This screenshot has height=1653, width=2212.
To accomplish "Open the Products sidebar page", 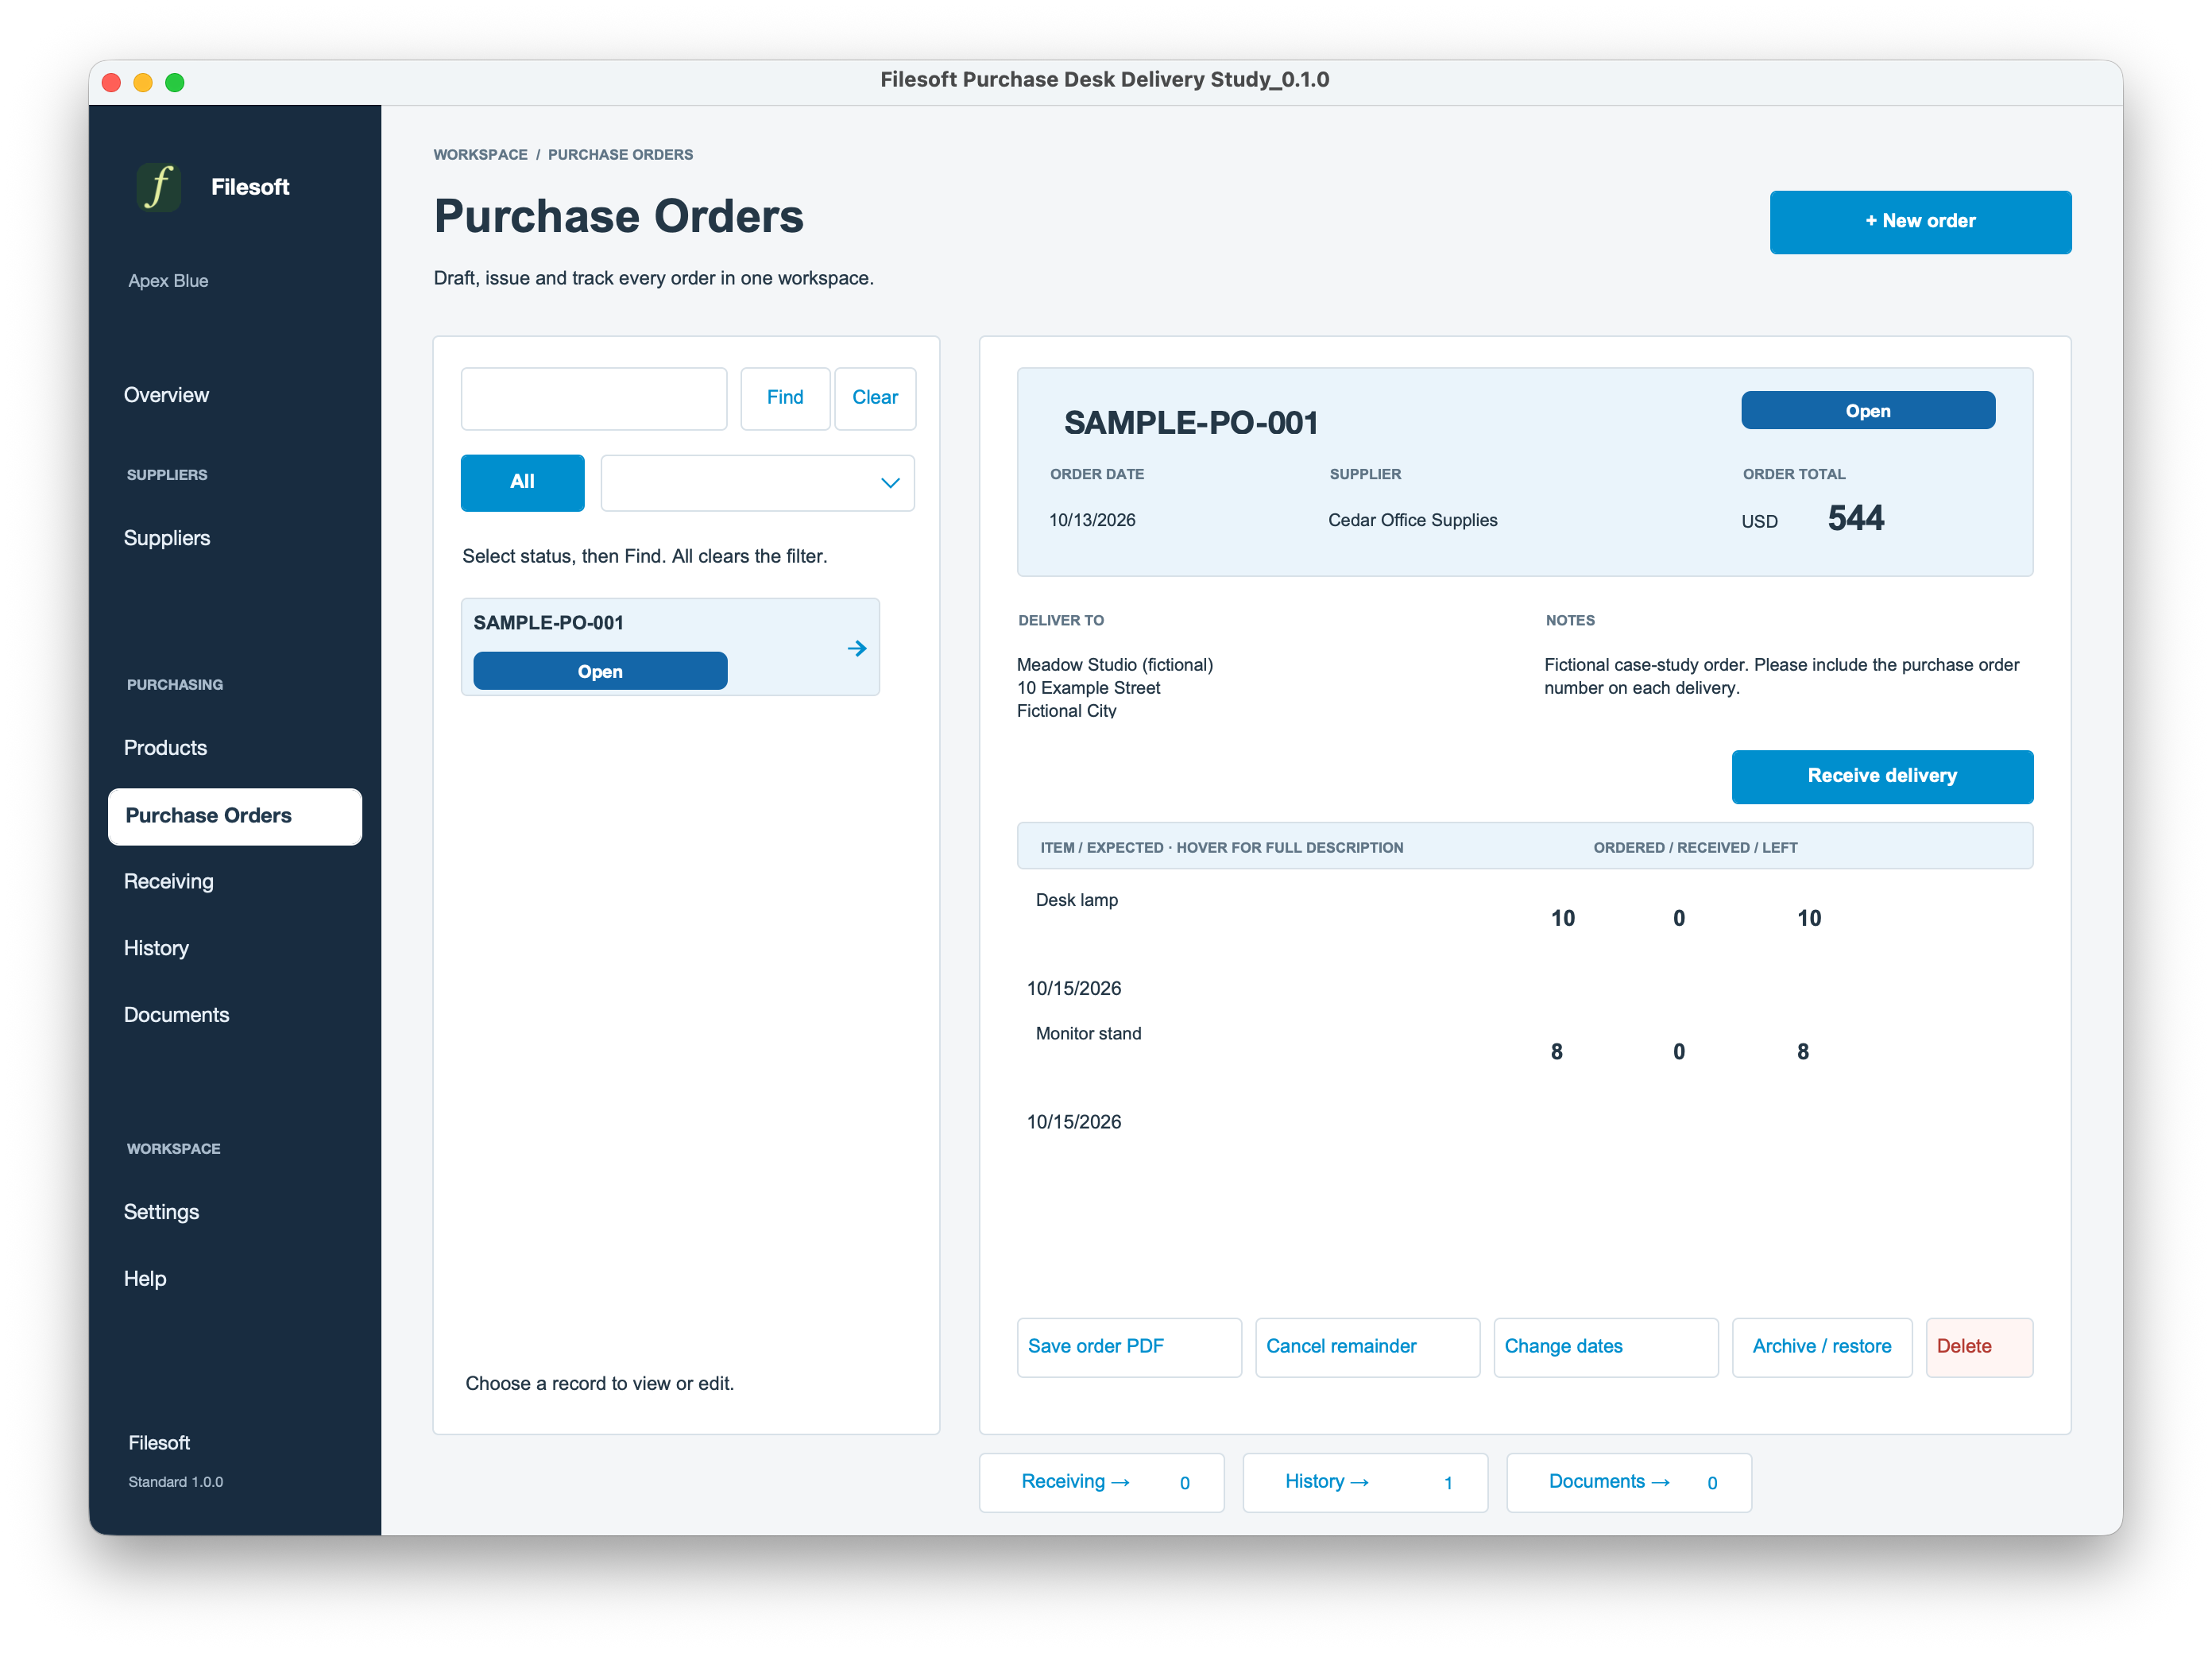I will [165, 748].
